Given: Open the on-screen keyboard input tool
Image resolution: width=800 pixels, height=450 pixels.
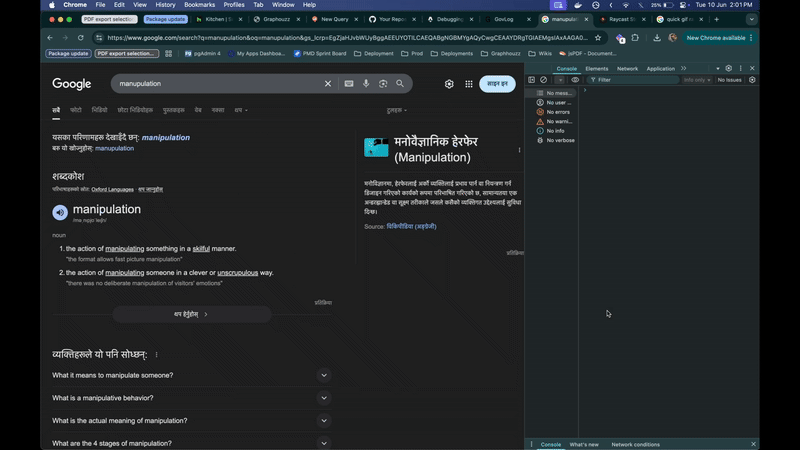Looking at the screenshot, I should click(349, 84).
